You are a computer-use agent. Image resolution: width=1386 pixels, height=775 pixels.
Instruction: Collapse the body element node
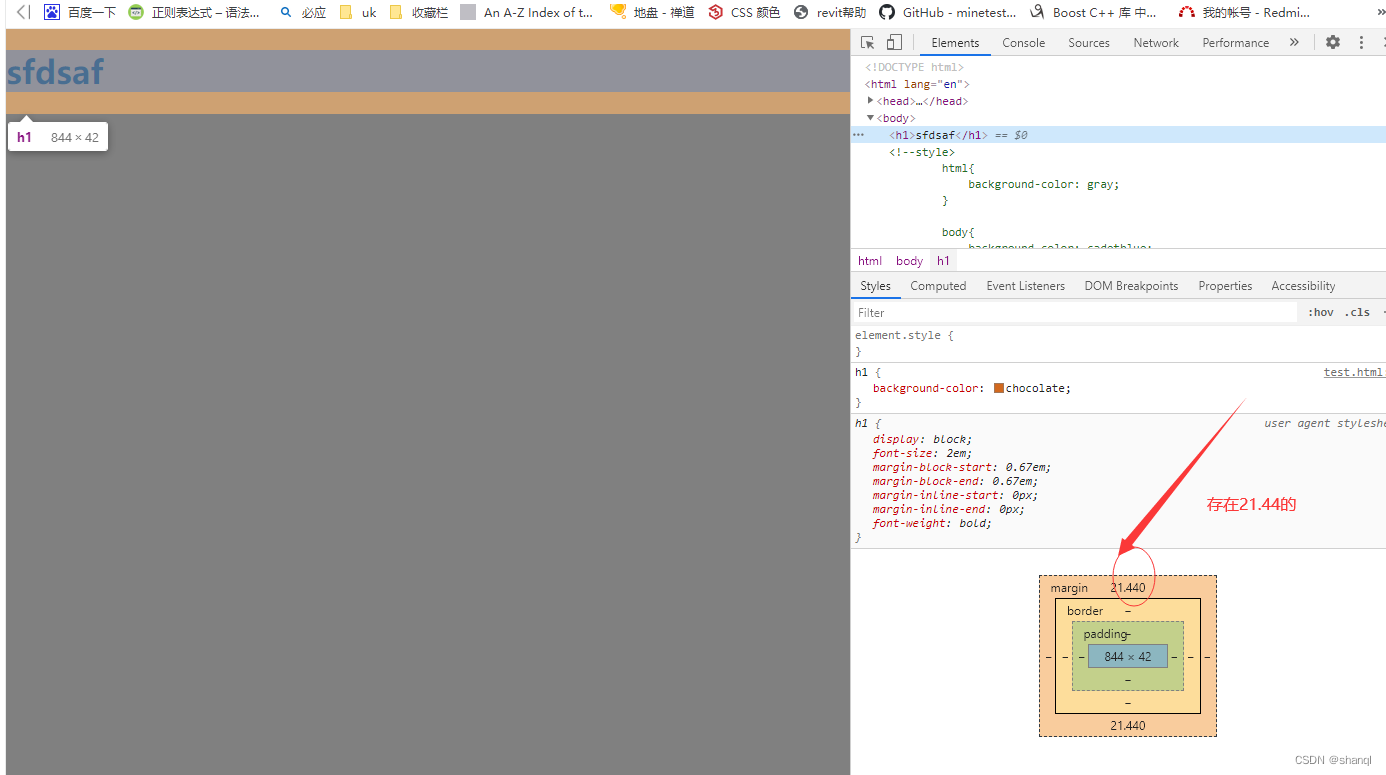coord(871,118)
